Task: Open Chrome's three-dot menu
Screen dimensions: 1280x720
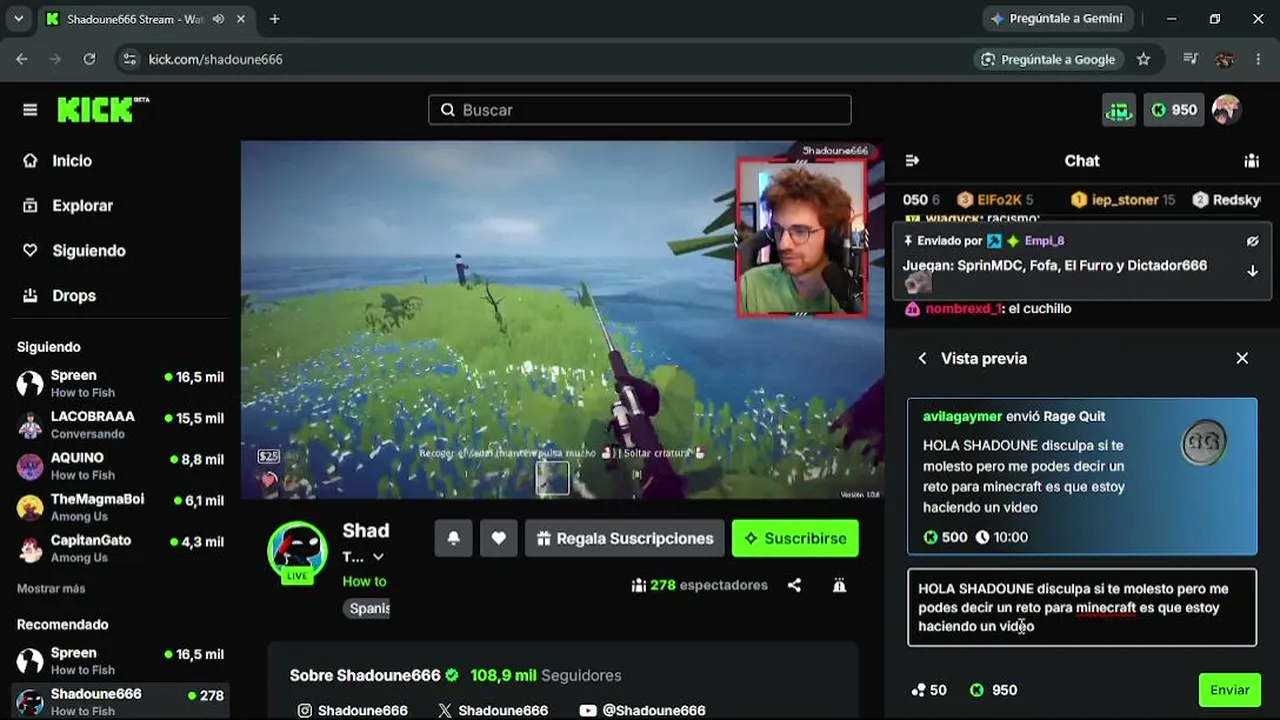Action: point(1258,59)
